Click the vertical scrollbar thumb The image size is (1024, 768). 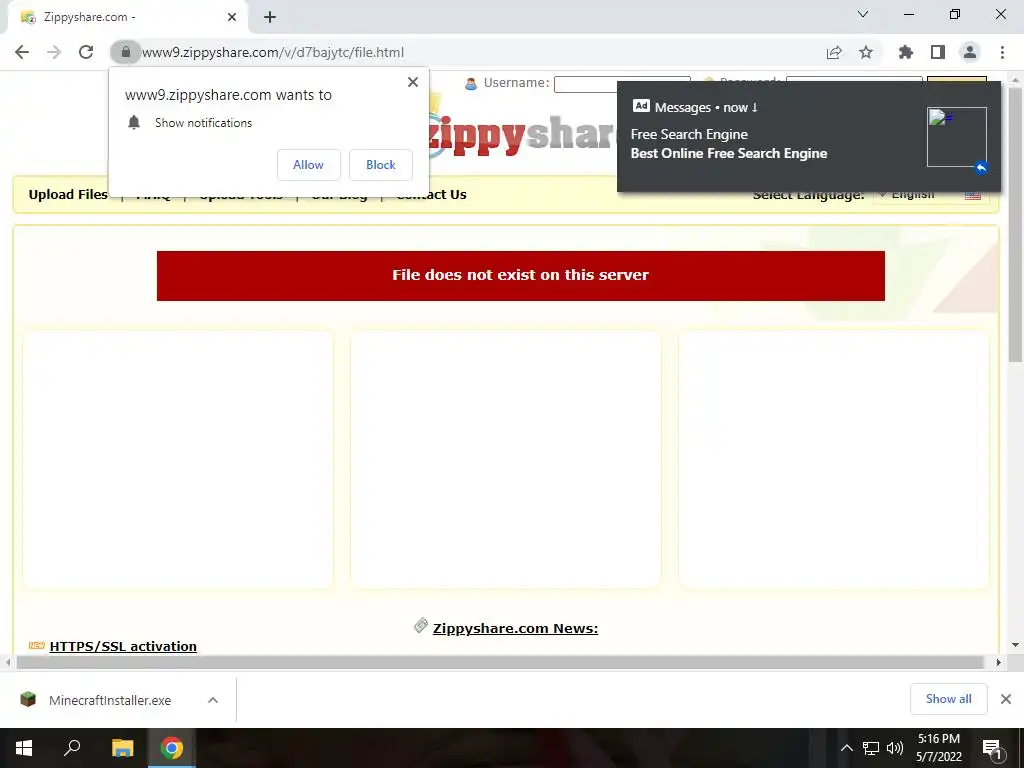point(1015,224)
